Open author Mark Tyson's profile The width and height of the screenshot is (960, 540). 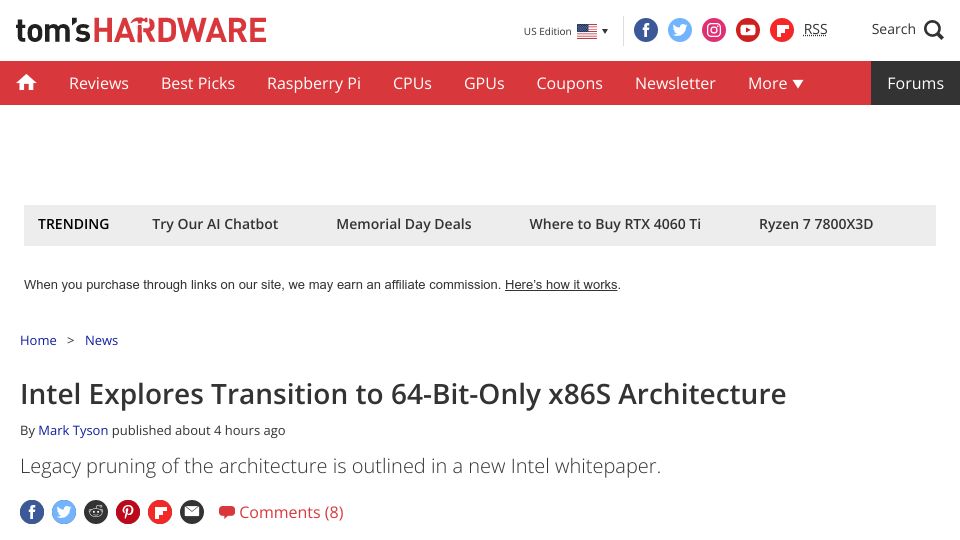tap(73, 430)
